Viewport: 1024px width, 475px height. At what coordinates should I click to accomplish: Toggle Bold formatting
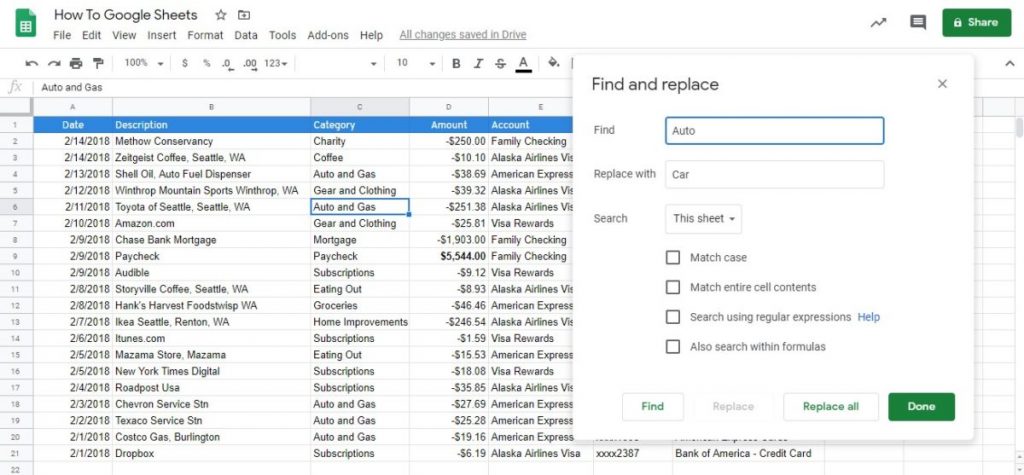click(456, 63)
